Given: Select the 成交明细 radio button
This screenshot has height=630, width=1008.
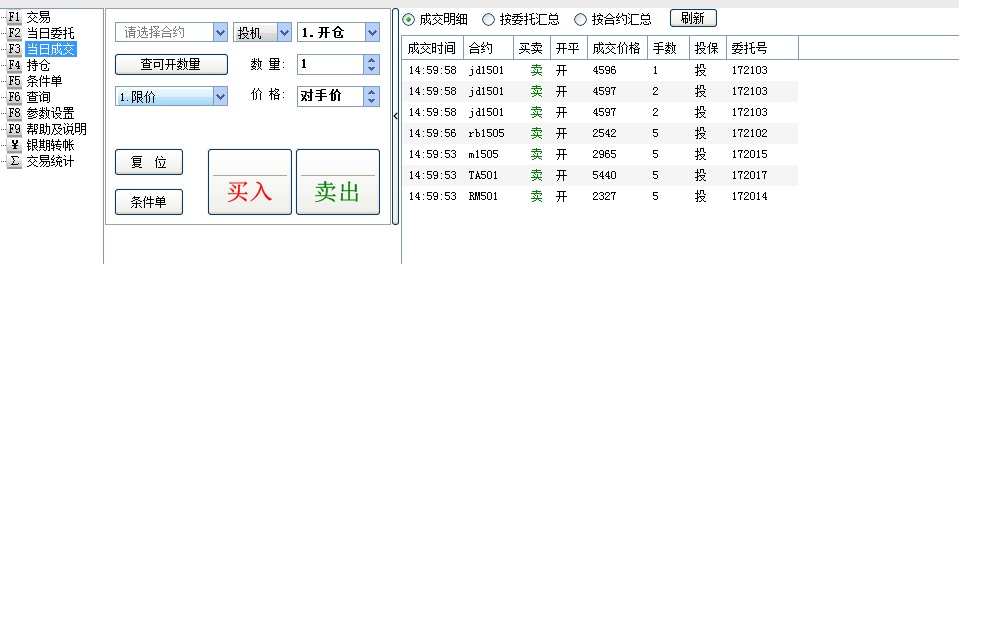Looking at the screenshot, I should 409,19.
